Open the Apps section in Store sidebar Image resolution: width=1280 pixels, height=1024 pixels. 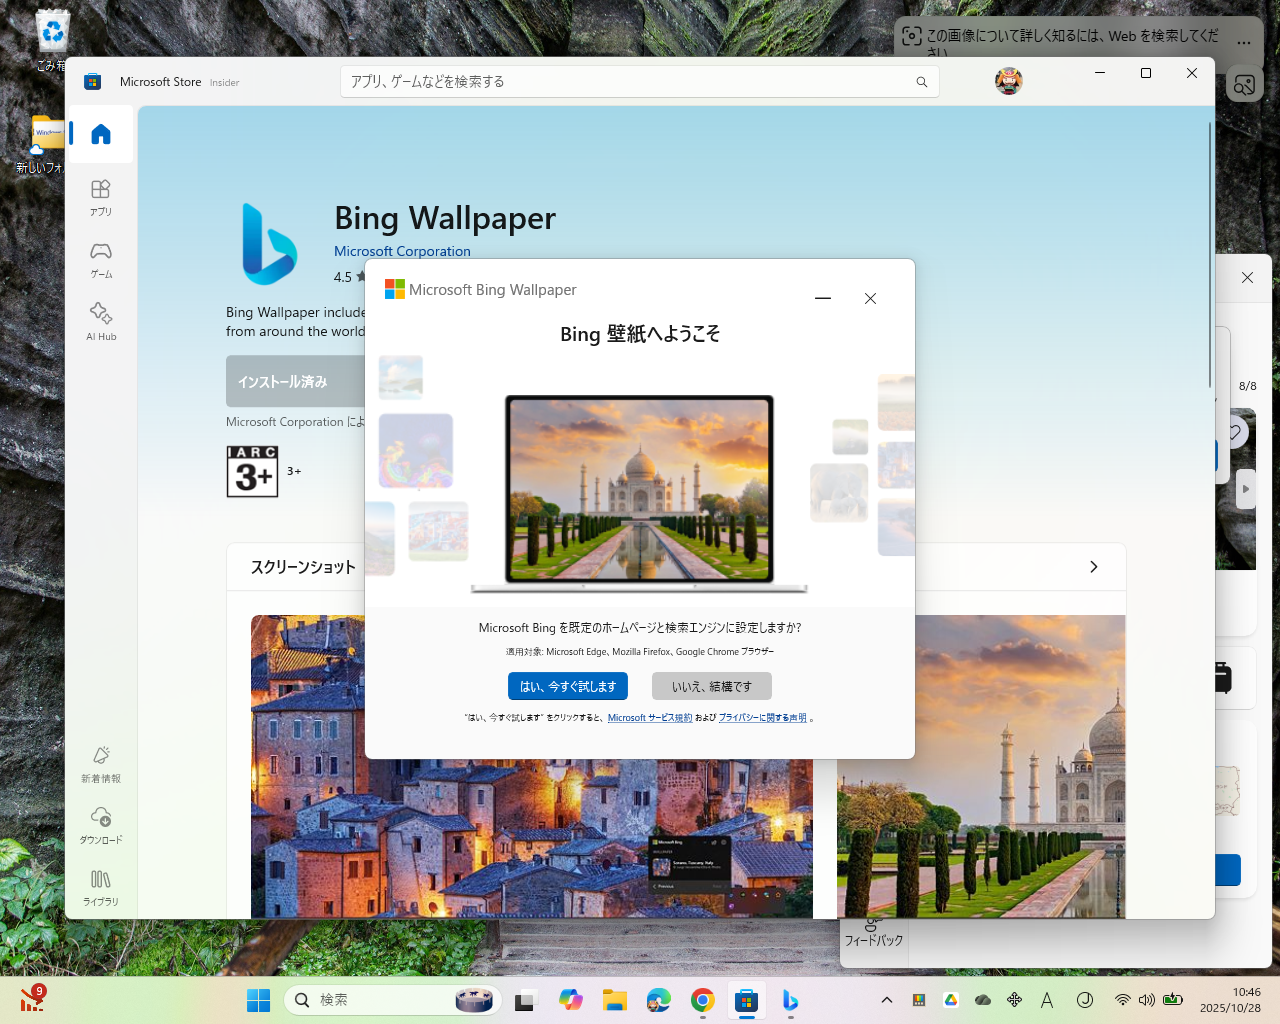coord(100,196)
